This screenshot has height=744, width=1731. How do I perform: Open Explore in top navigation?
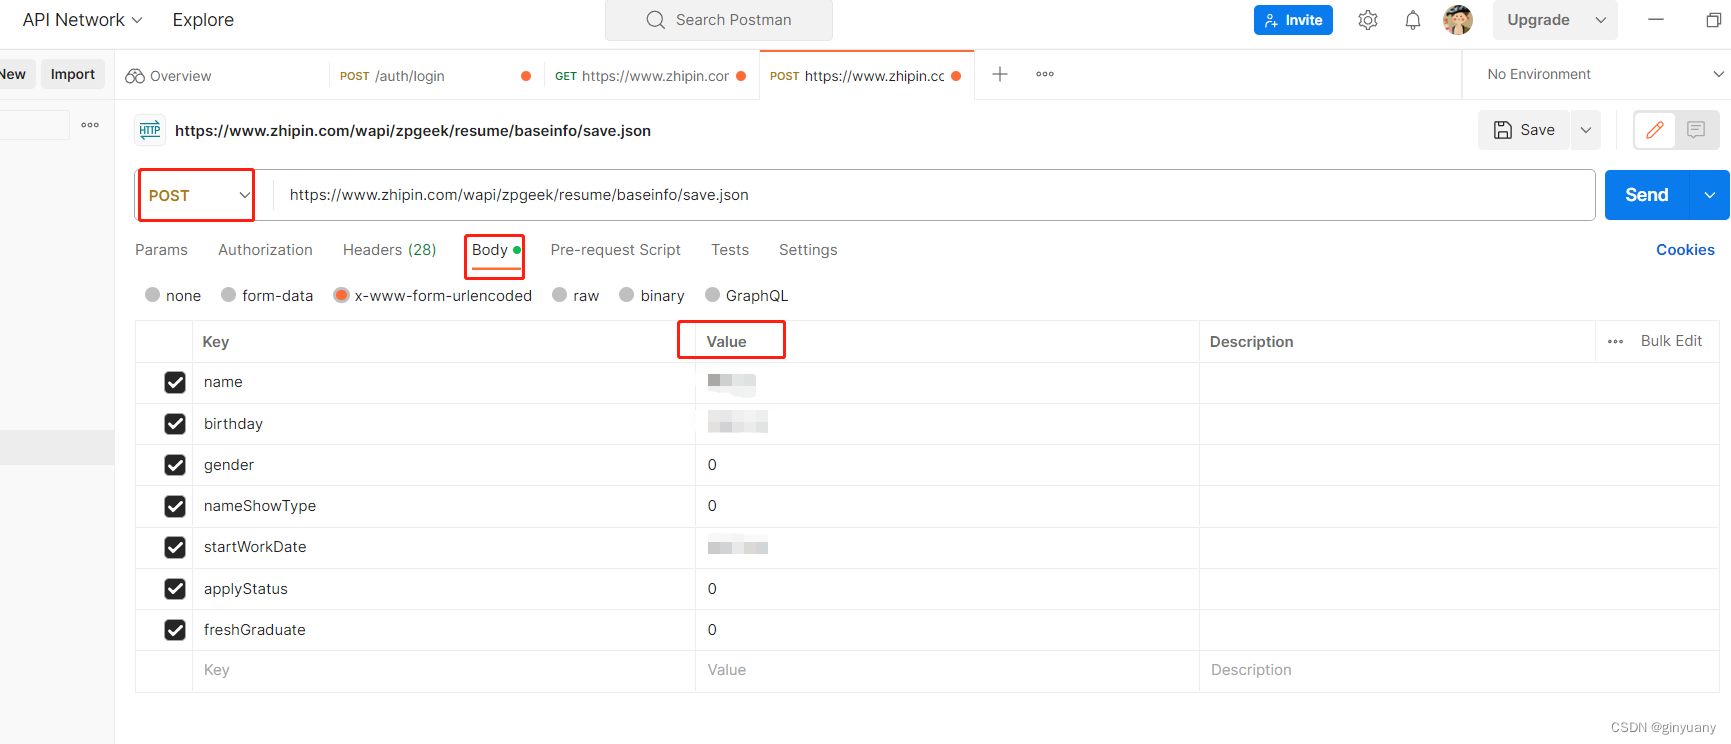(x=203, y=20)
